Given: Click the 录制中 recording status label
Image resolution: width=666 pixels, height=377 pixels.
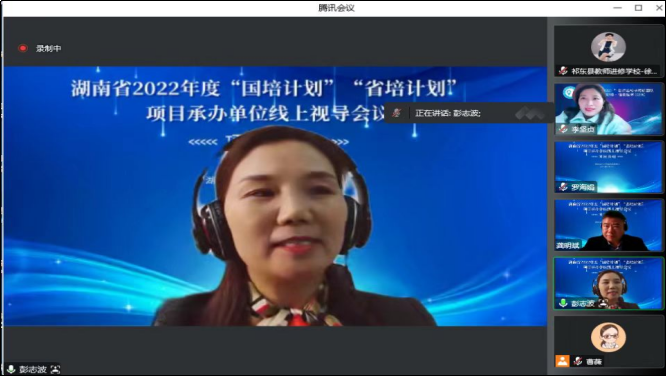Looking at the screenshot, I should pos(48,48).
